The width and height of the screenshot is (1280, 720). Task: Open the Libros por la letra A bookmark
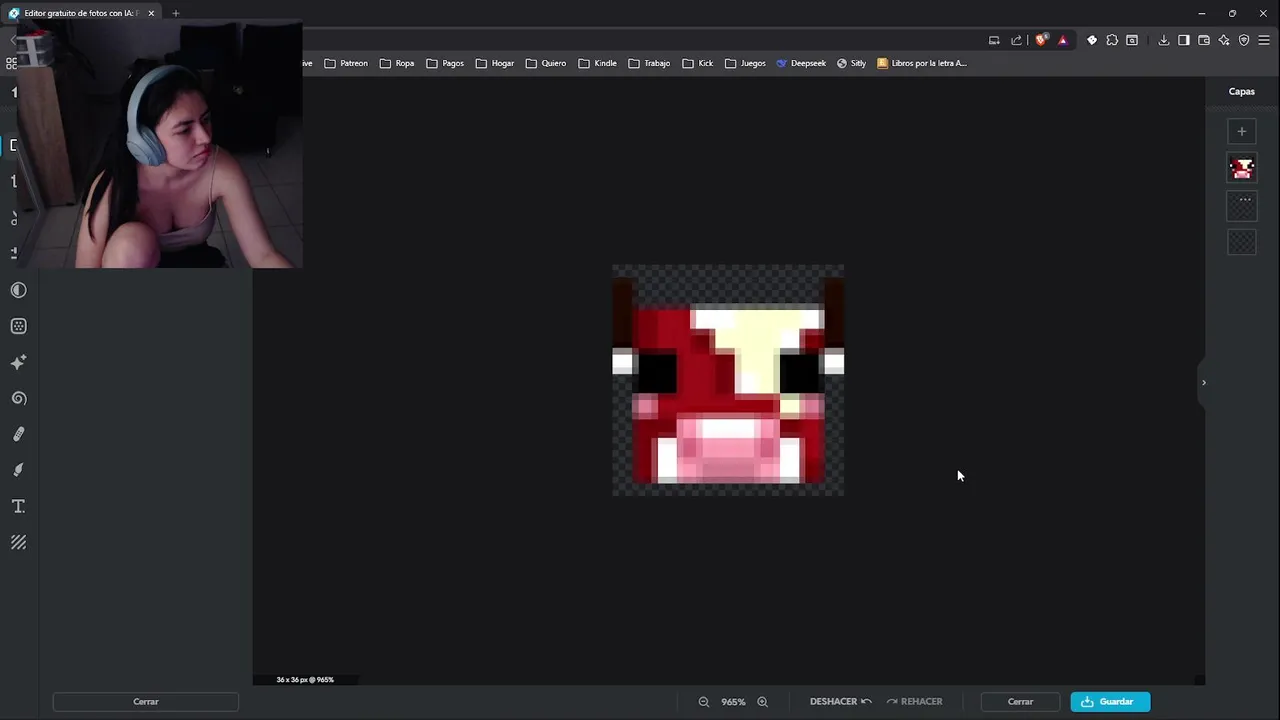[922, 63]
